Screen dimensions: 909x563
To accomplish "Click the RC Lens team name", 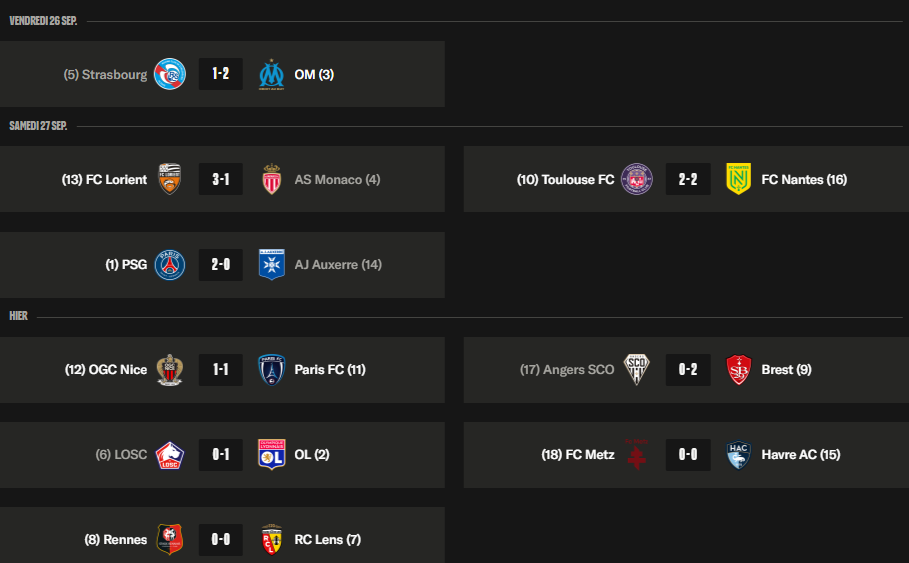I will tap(328, 540).
